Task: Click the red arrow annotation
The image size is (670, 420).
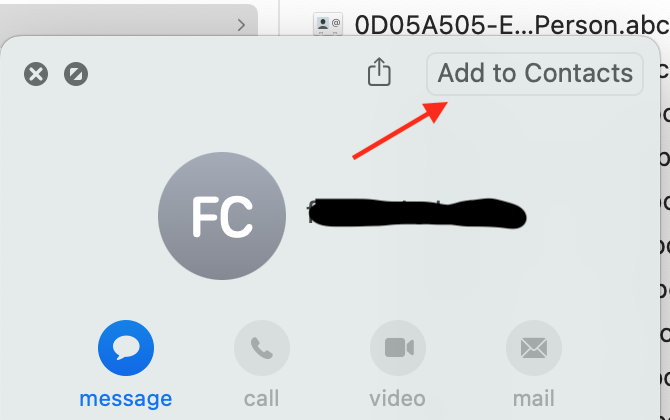Action: (400, 130)
